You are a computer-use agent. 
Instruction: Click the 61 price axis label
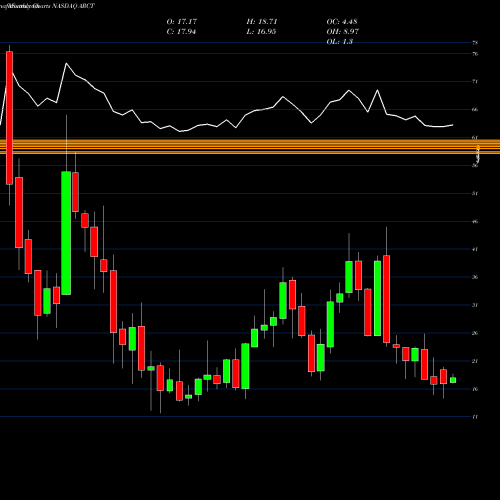[475, 137]
